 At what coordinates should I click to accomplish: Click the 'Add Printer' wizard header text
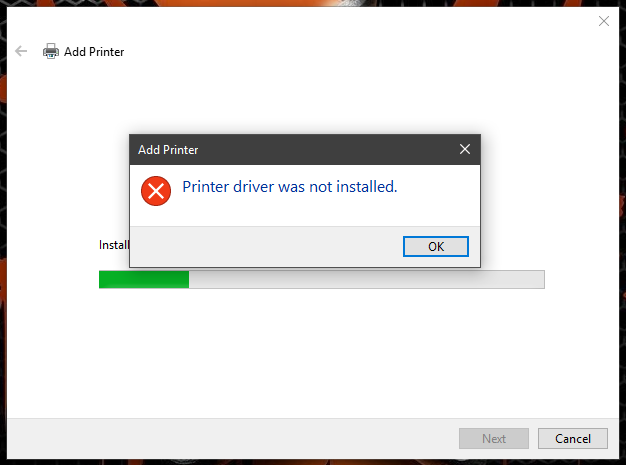click(x=94, y=52)
